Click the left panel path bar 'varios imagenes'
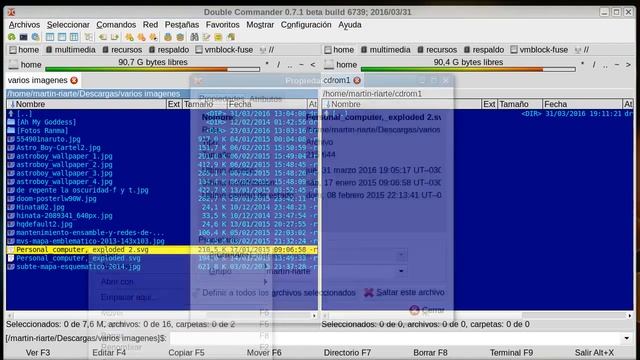The image size is (640, 360). [x=162, y=94]
